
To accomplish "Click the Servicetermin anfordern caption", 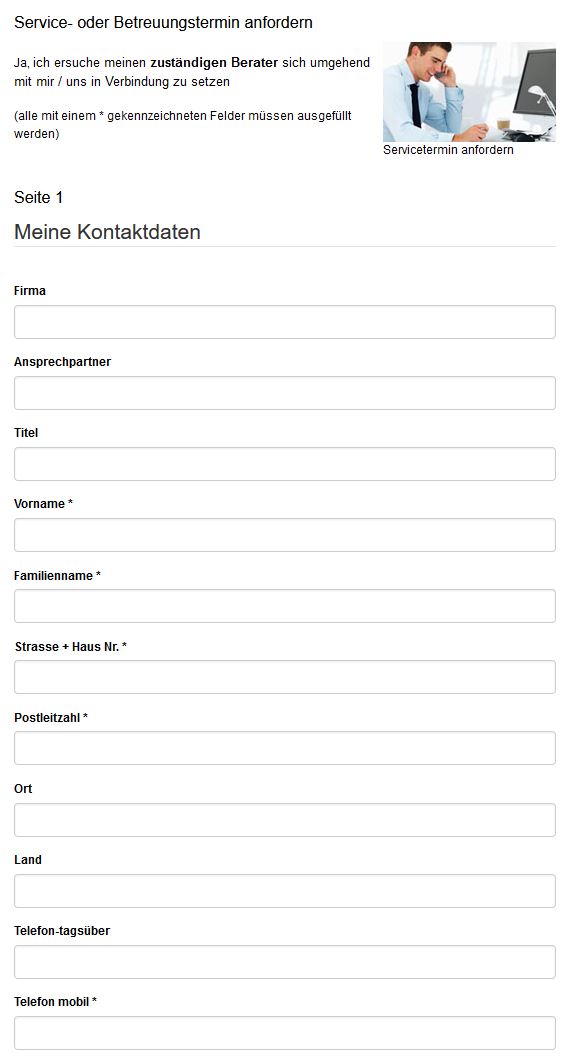I will click(448, 150).
